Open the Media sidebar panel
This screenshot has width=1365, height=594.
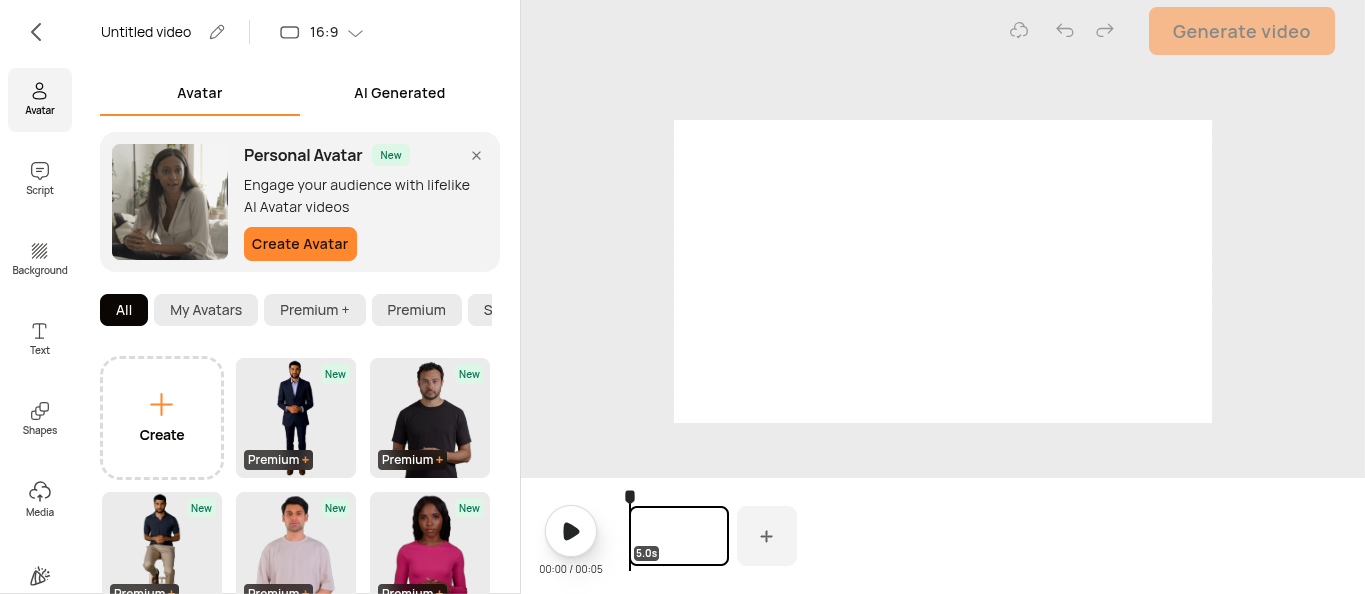[x=40, y=499]
